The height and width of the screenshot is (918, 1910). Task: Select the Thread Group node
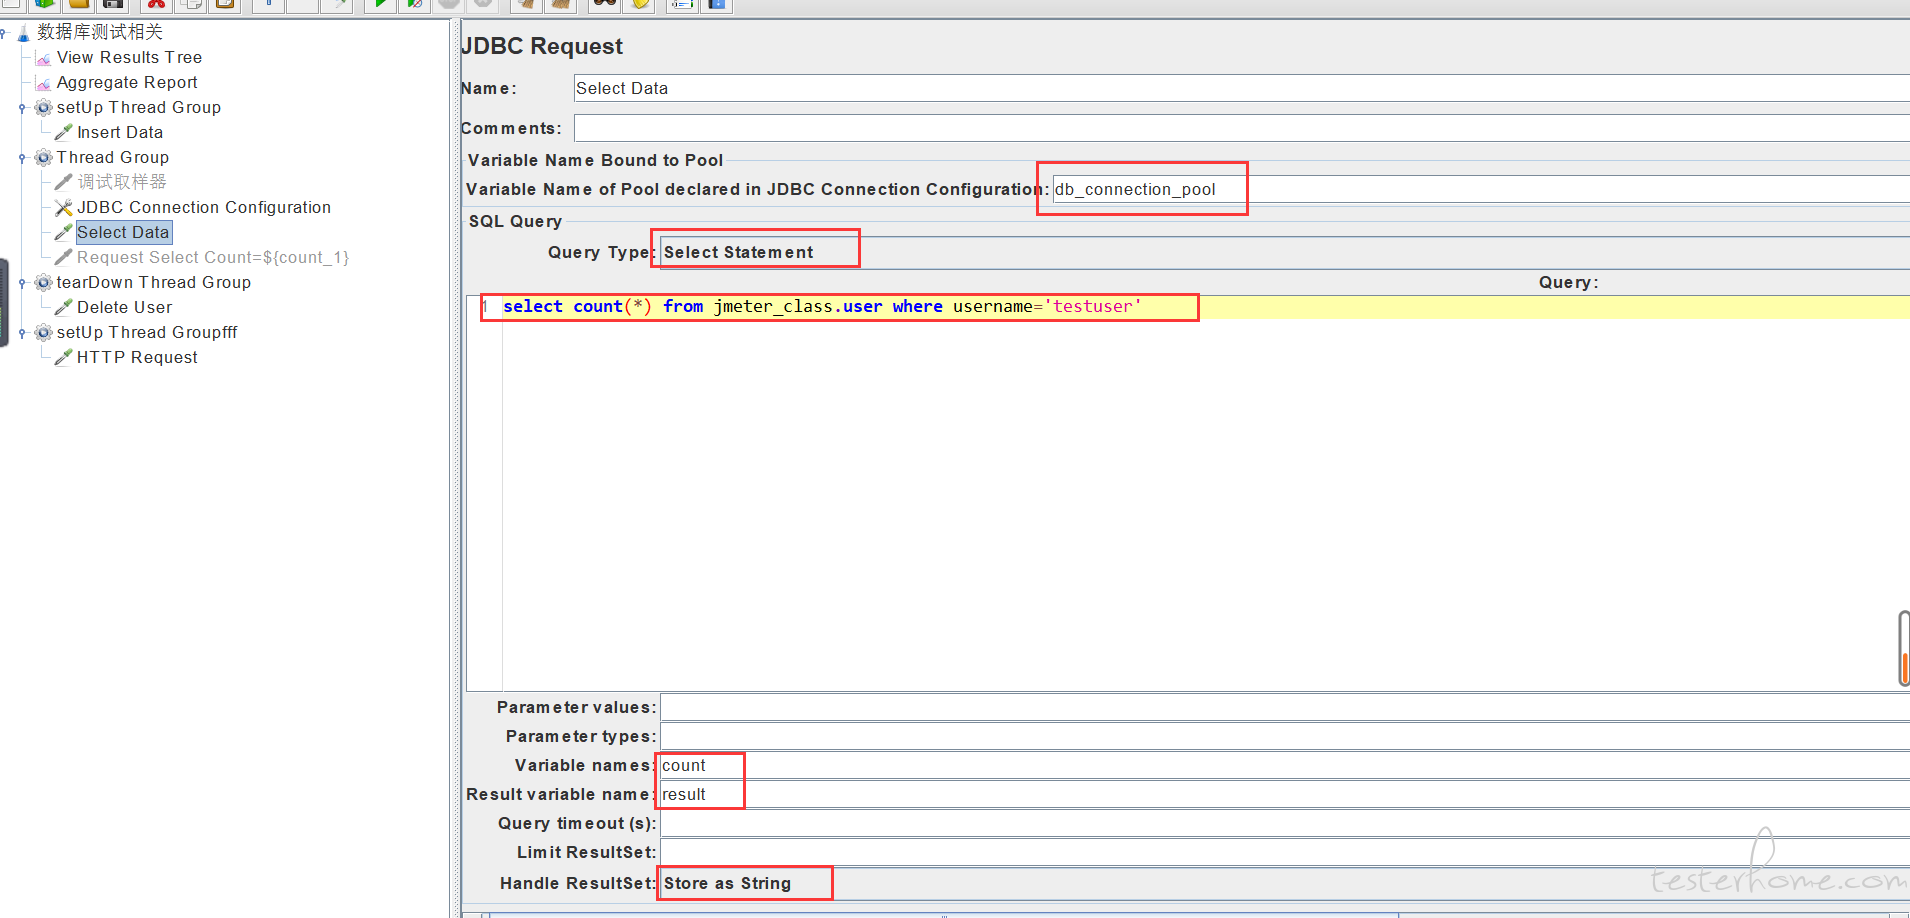[113, 157]
